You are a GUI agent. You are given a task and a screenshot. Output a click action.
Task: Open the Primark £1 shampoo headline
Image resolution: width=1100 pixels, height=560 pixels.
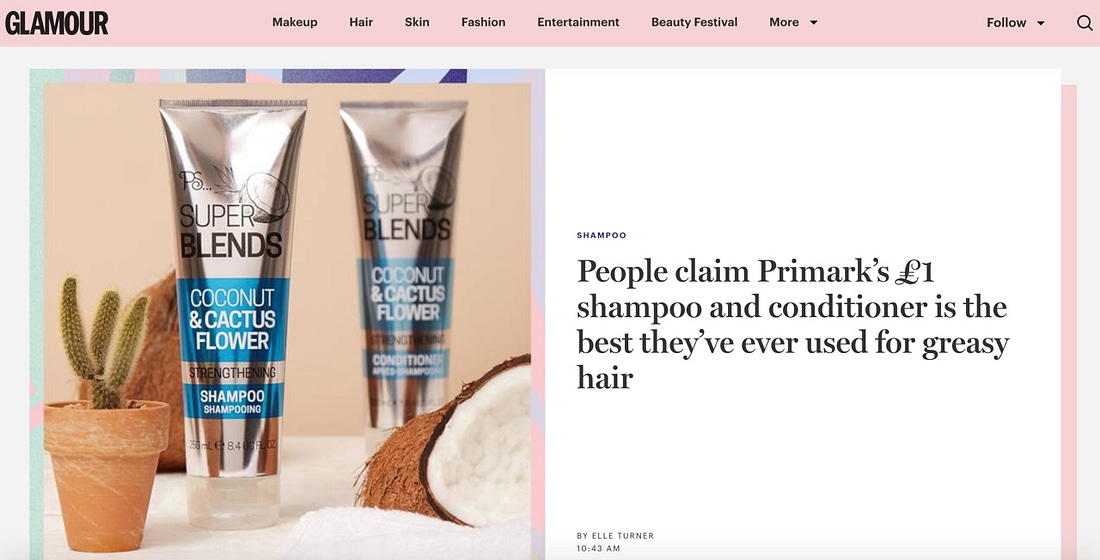(x=792, y=324)
